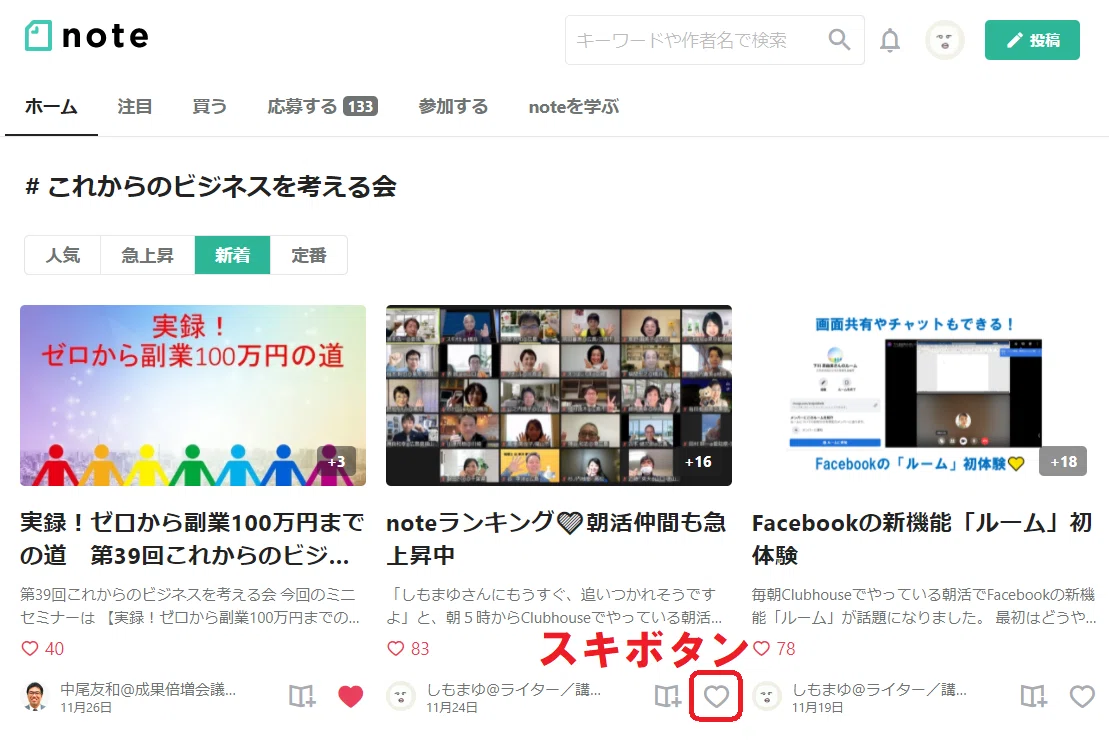Open the Facebook ルーム初体験 thumbnail
The width and height of the screenshot is (1109, 743).
tap(924, 395)
